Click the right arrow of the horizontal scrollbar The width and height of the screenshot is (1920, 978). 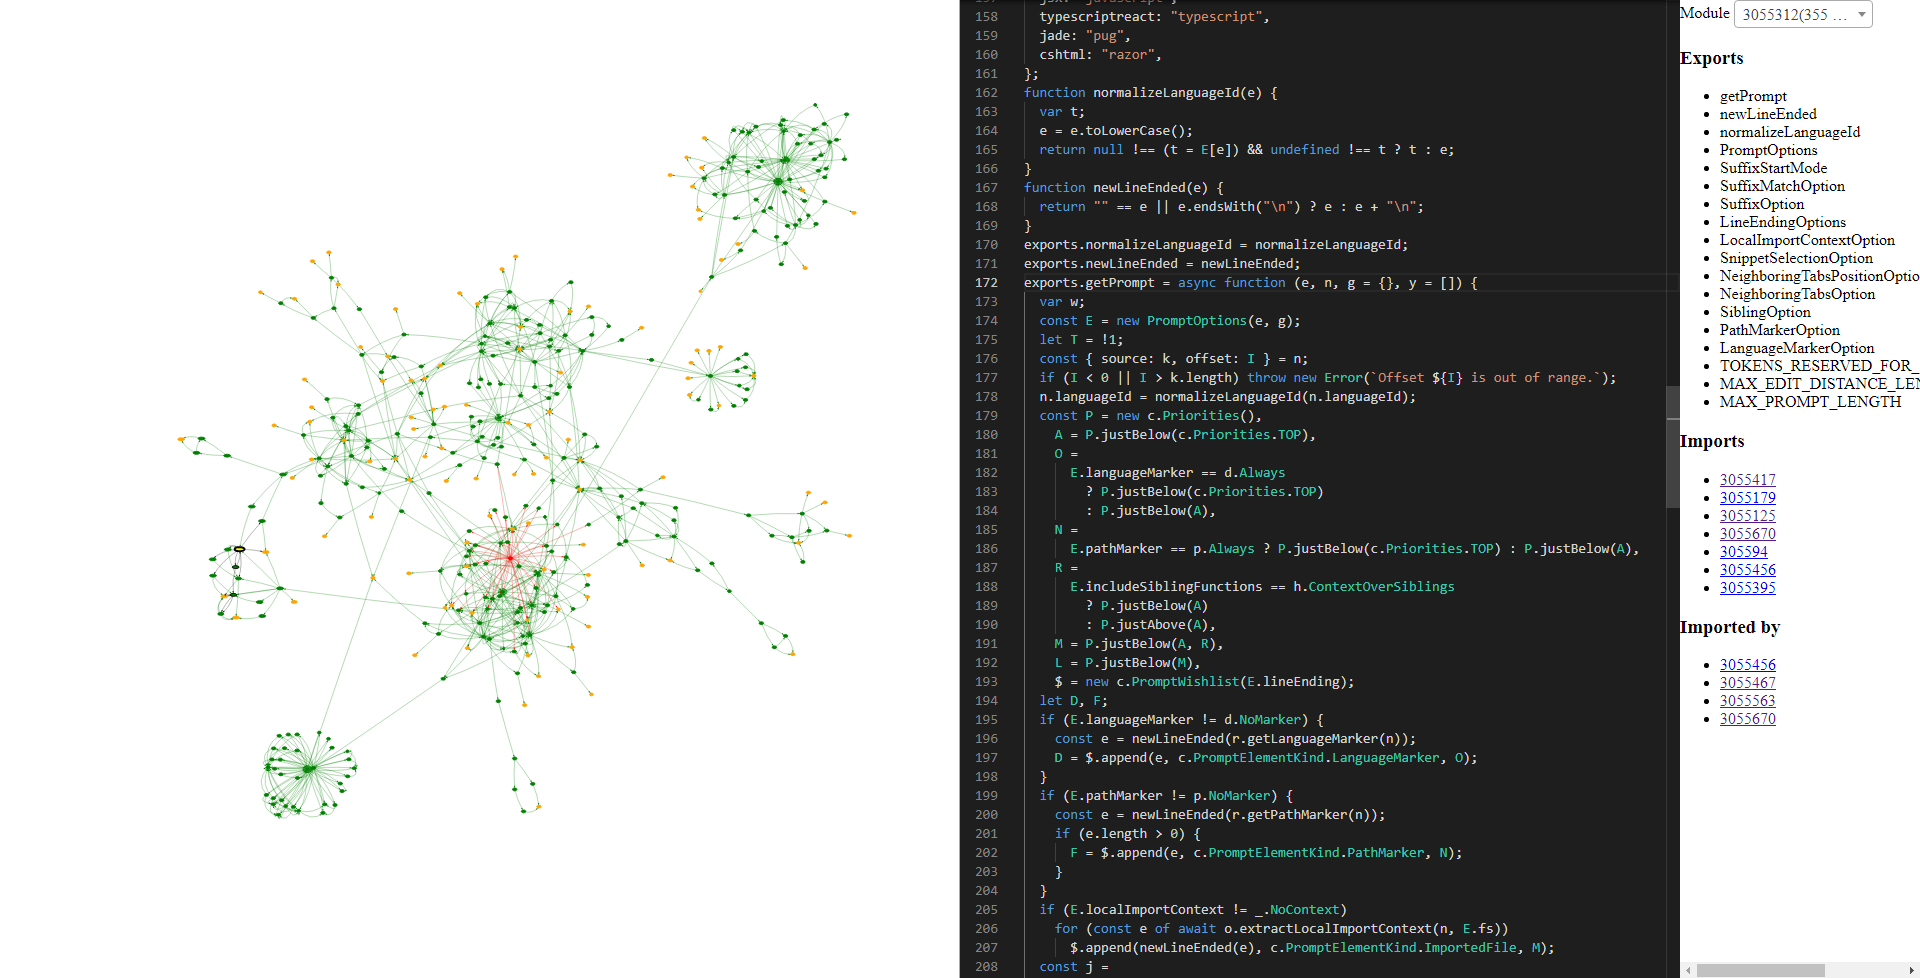point(1912,970)
